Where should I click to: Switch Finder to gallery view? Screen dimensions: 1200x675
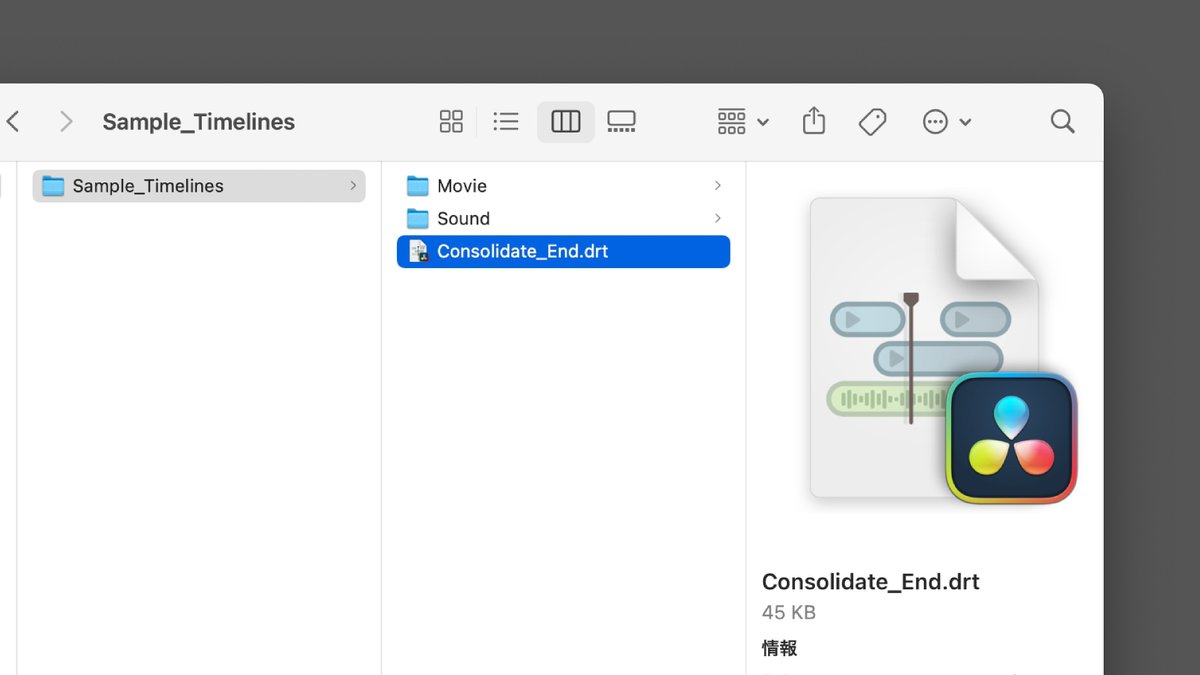click(621, 122)
